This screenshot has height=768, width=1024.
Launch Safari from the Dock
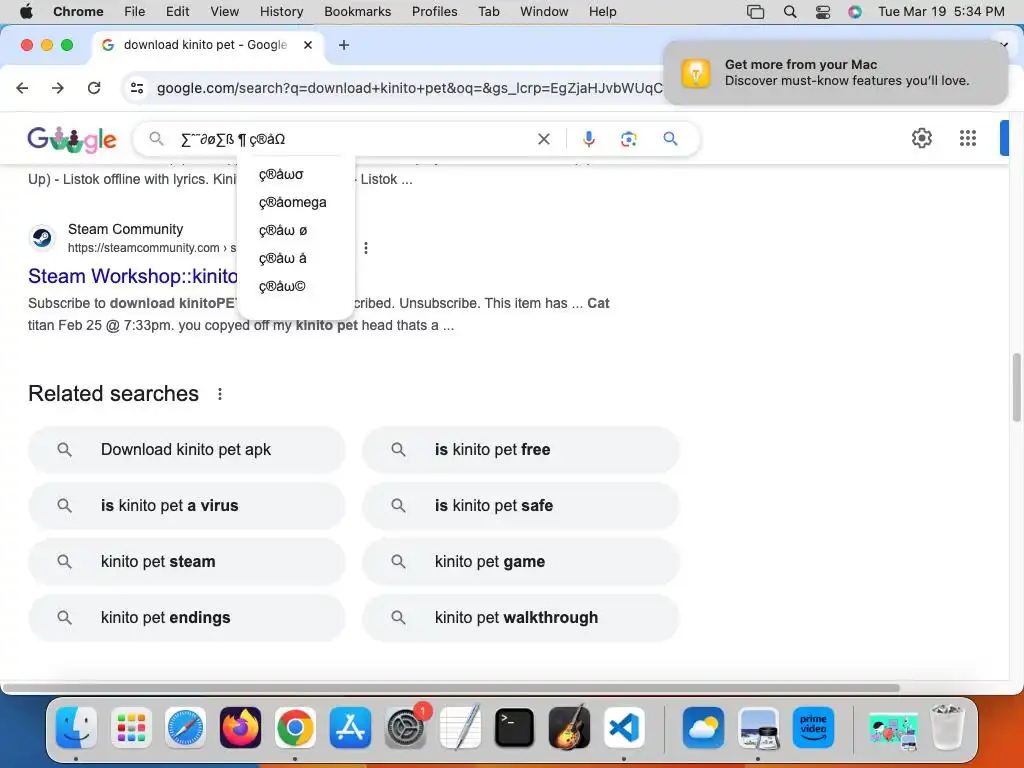click(185, 728)
